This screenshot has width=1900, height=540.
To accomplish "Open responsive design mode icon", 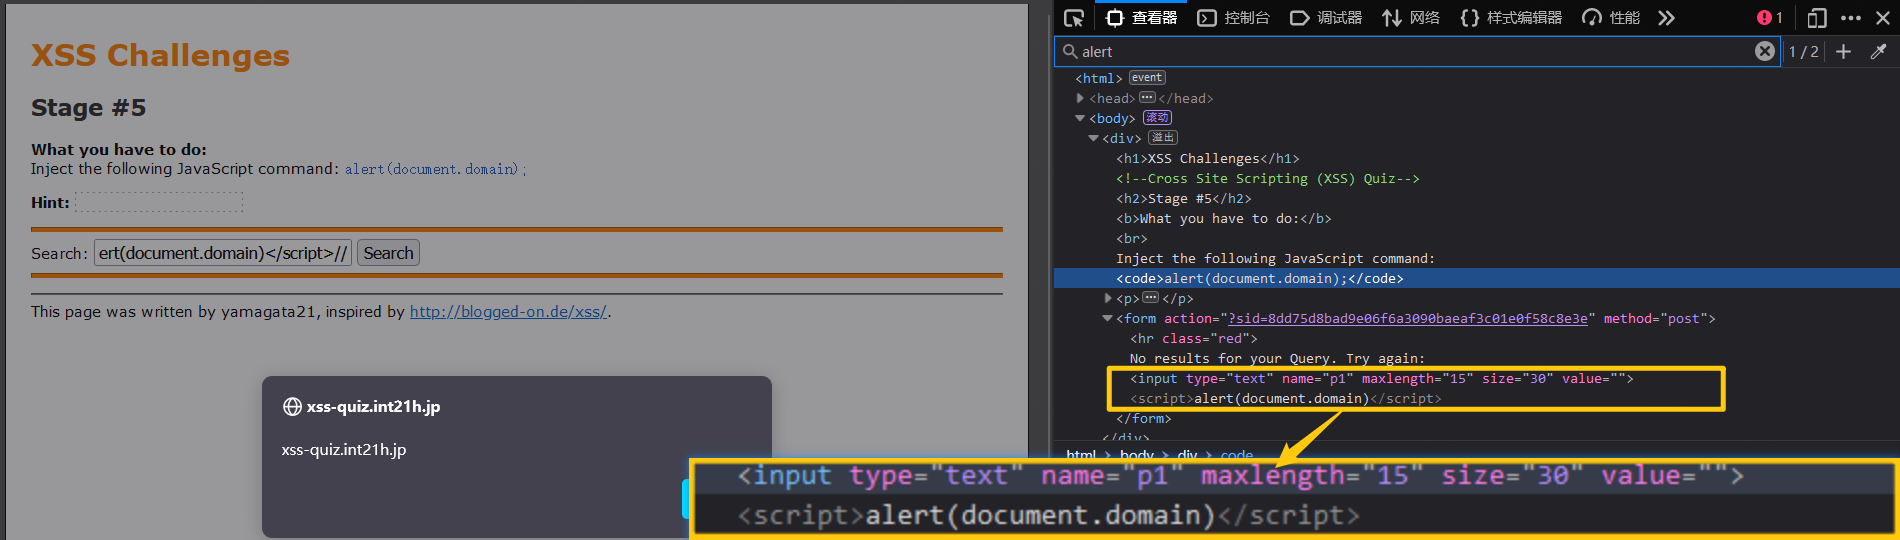I will coord(1817,18).
